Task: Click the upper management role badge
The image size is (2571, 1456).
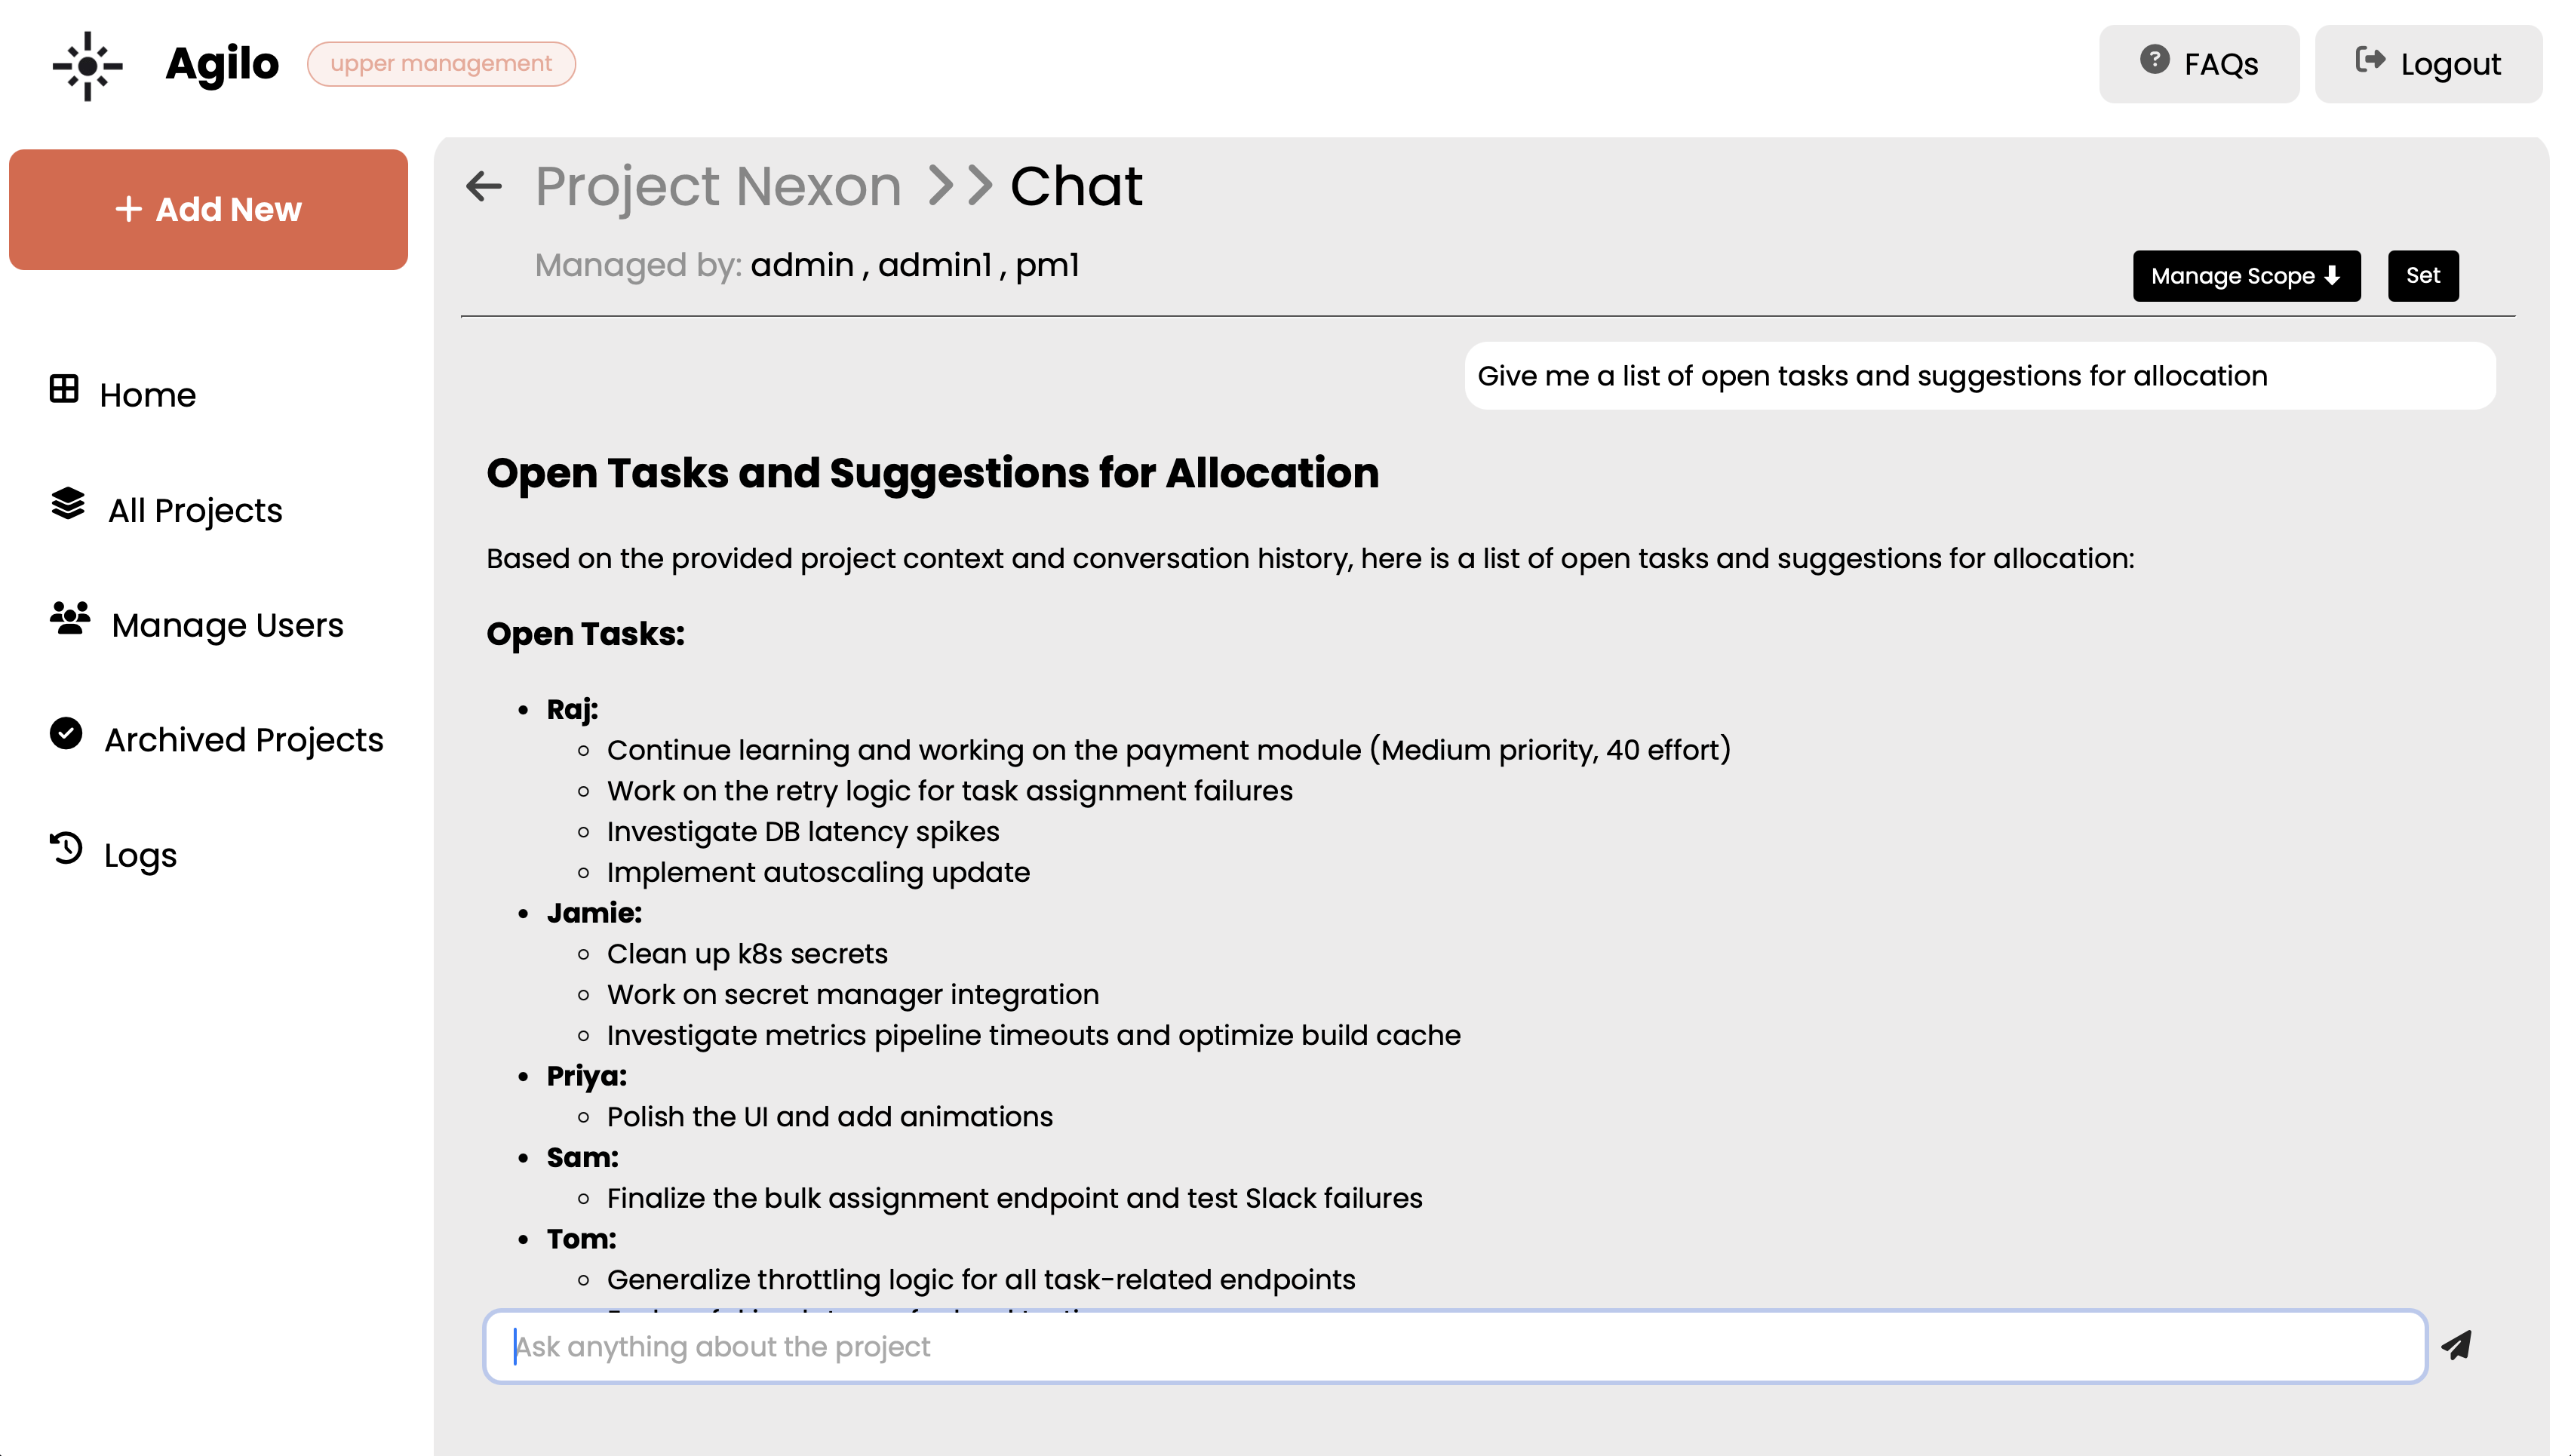Action: coord(441,64)
